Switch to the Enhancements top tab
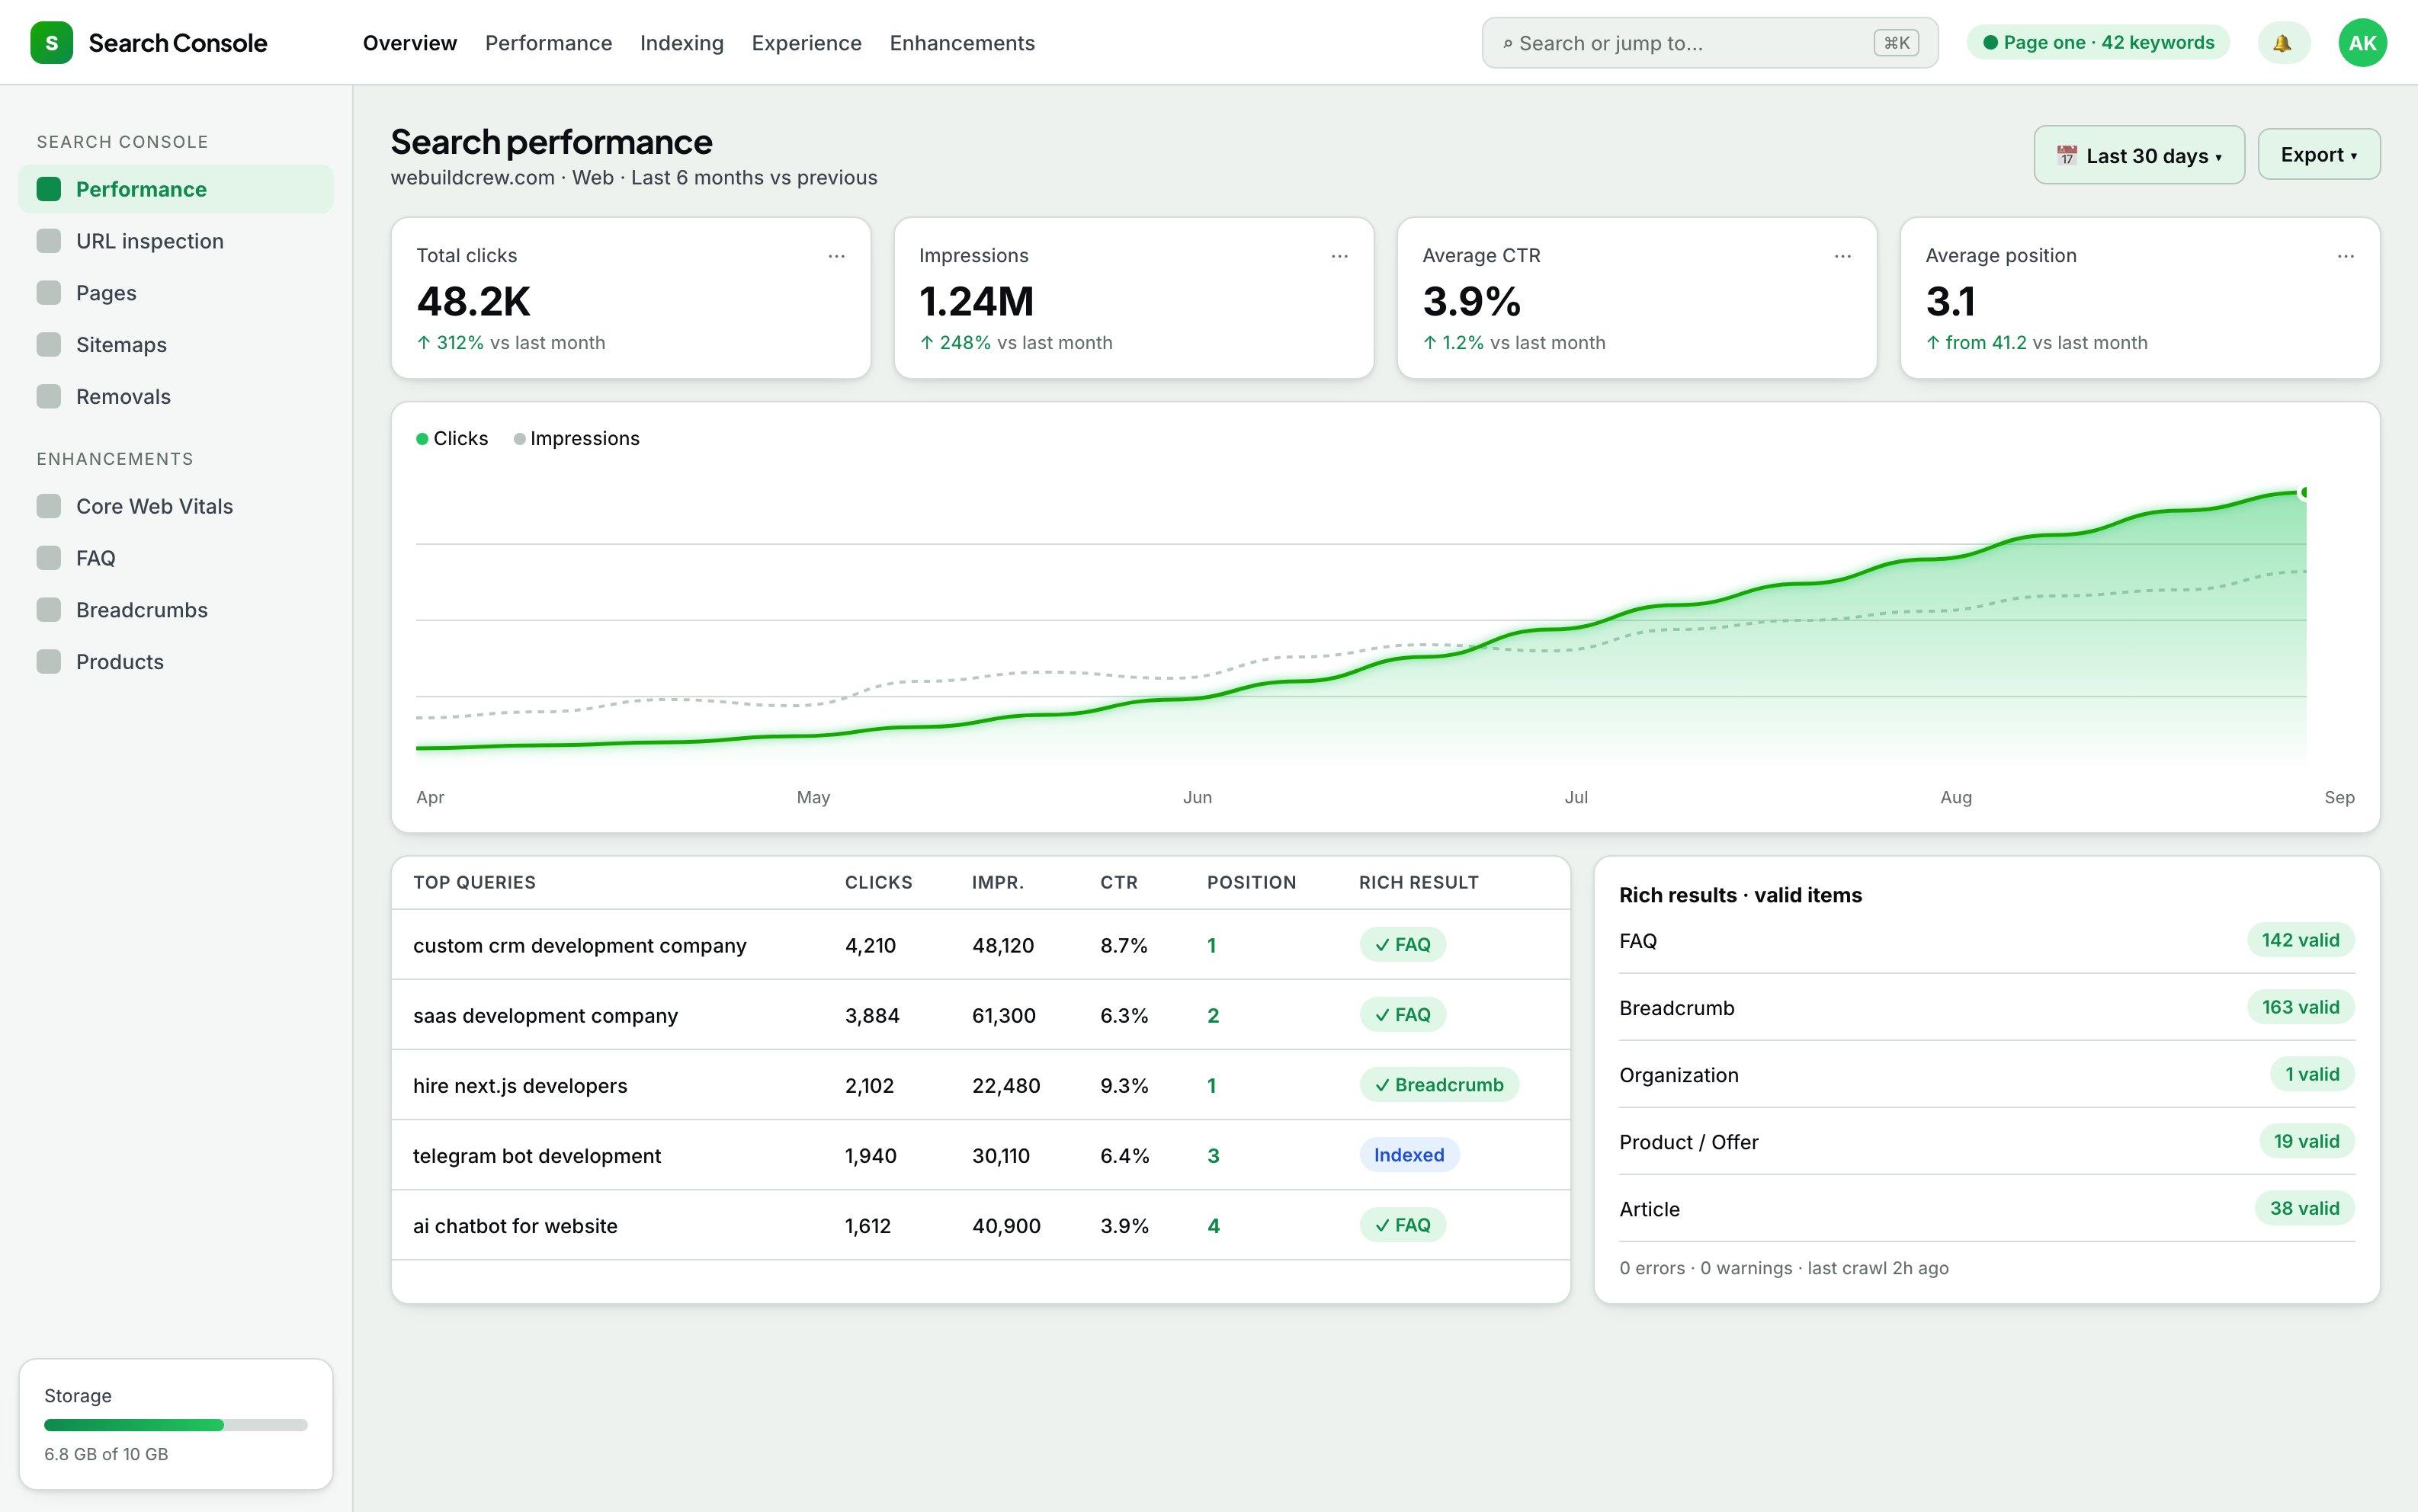 tap(962, 43)
